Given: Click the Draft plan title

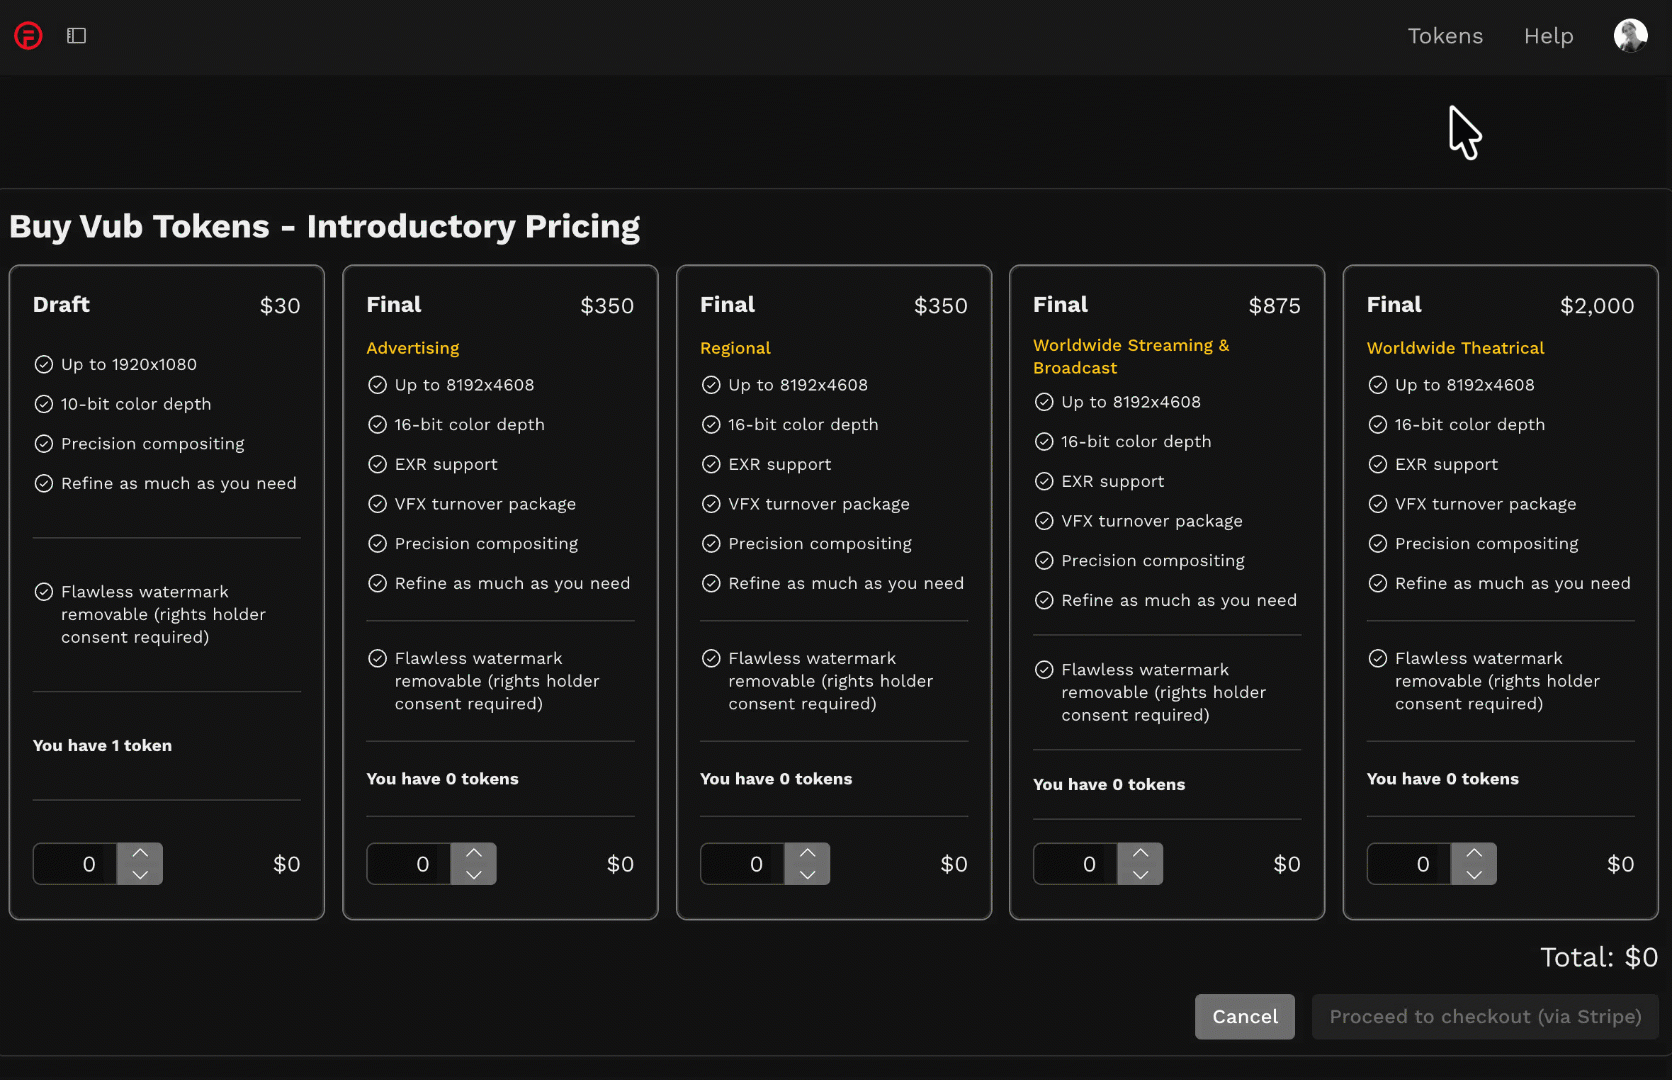Looking at the screenshot, I should click(61, 304).
